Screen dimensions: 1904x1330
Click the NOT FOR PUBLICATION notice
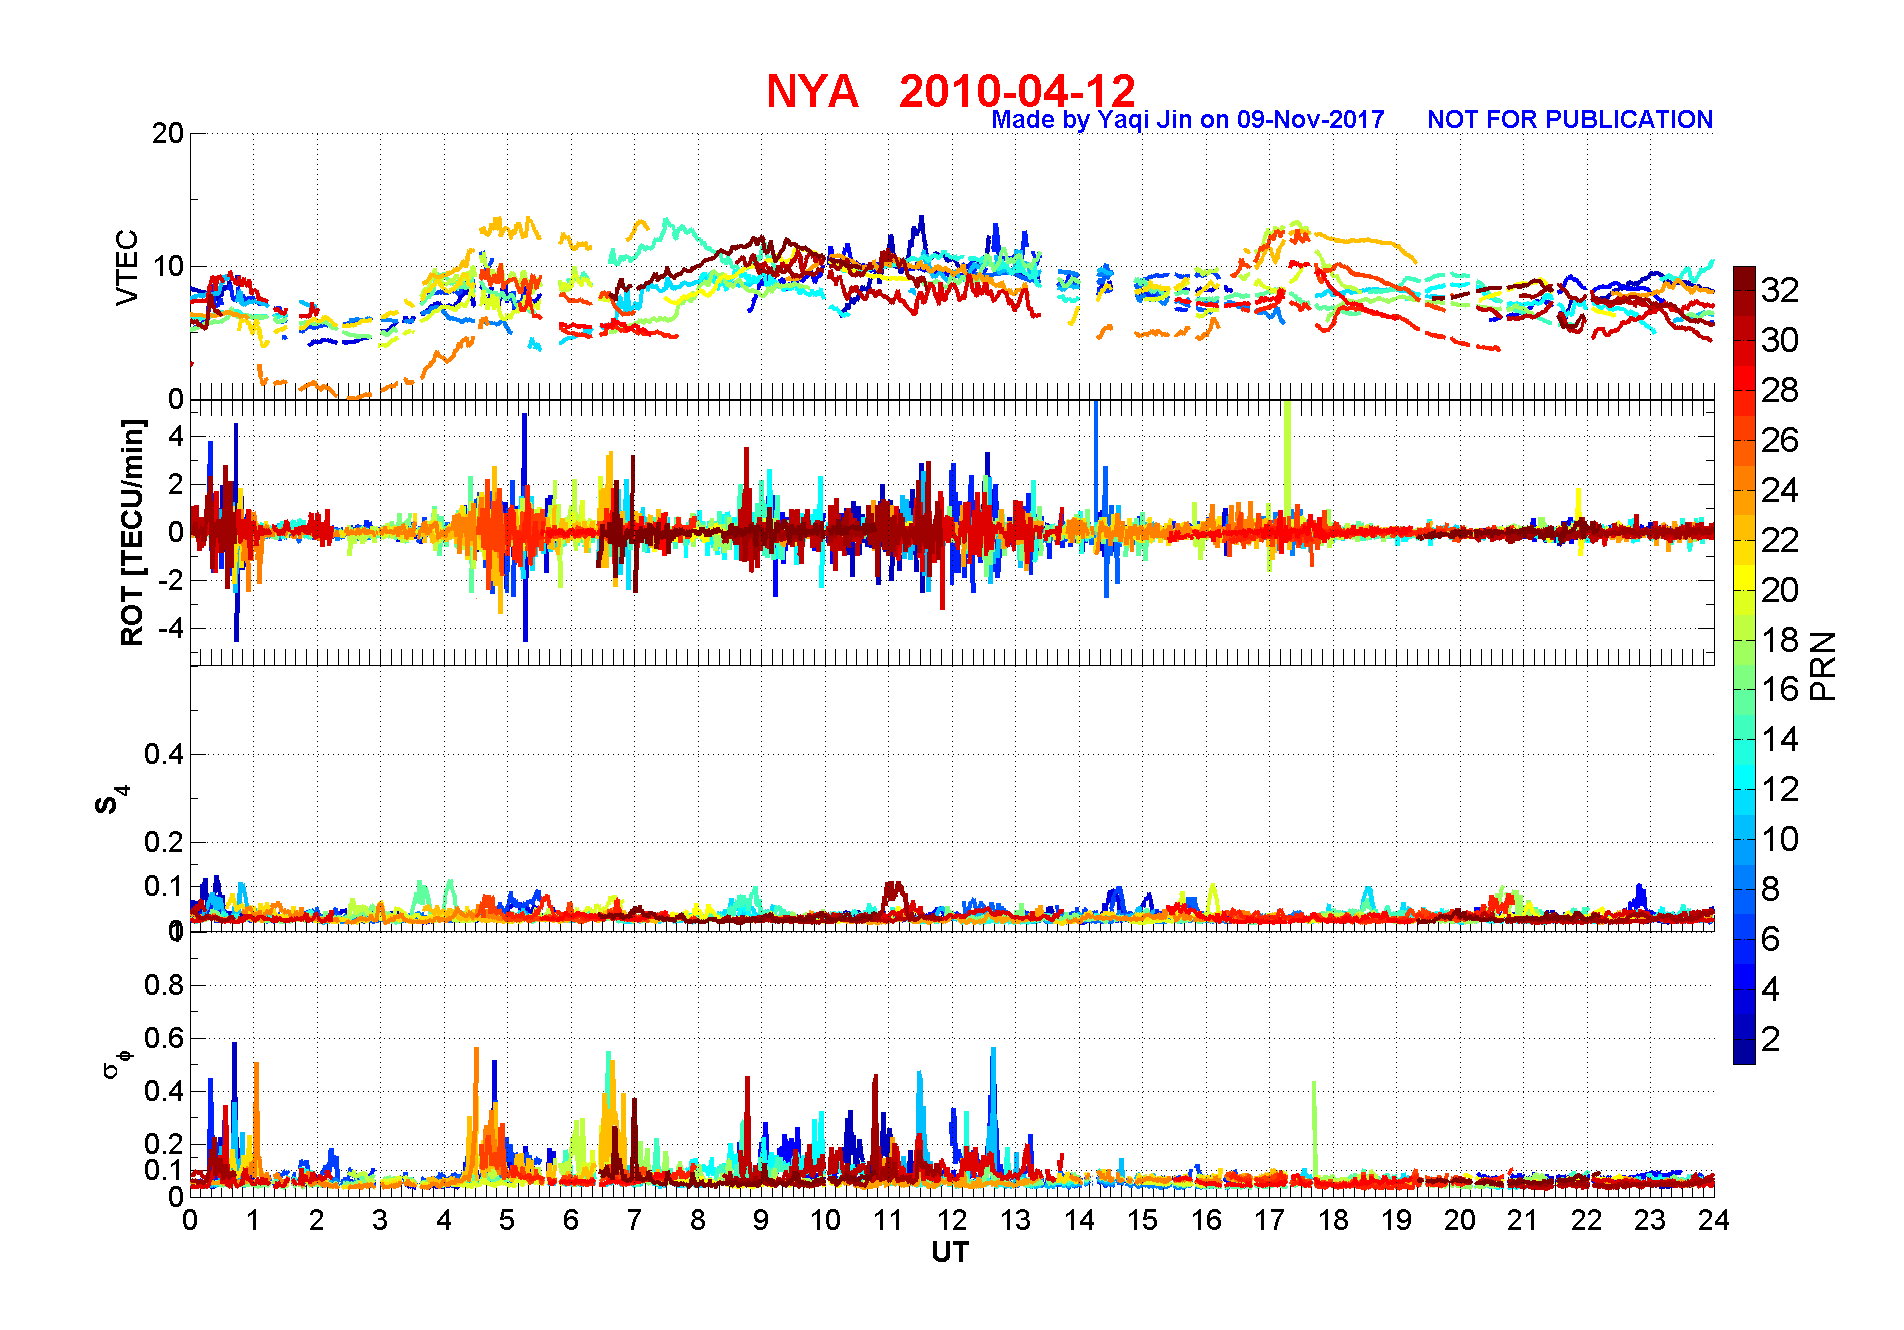1570,120
